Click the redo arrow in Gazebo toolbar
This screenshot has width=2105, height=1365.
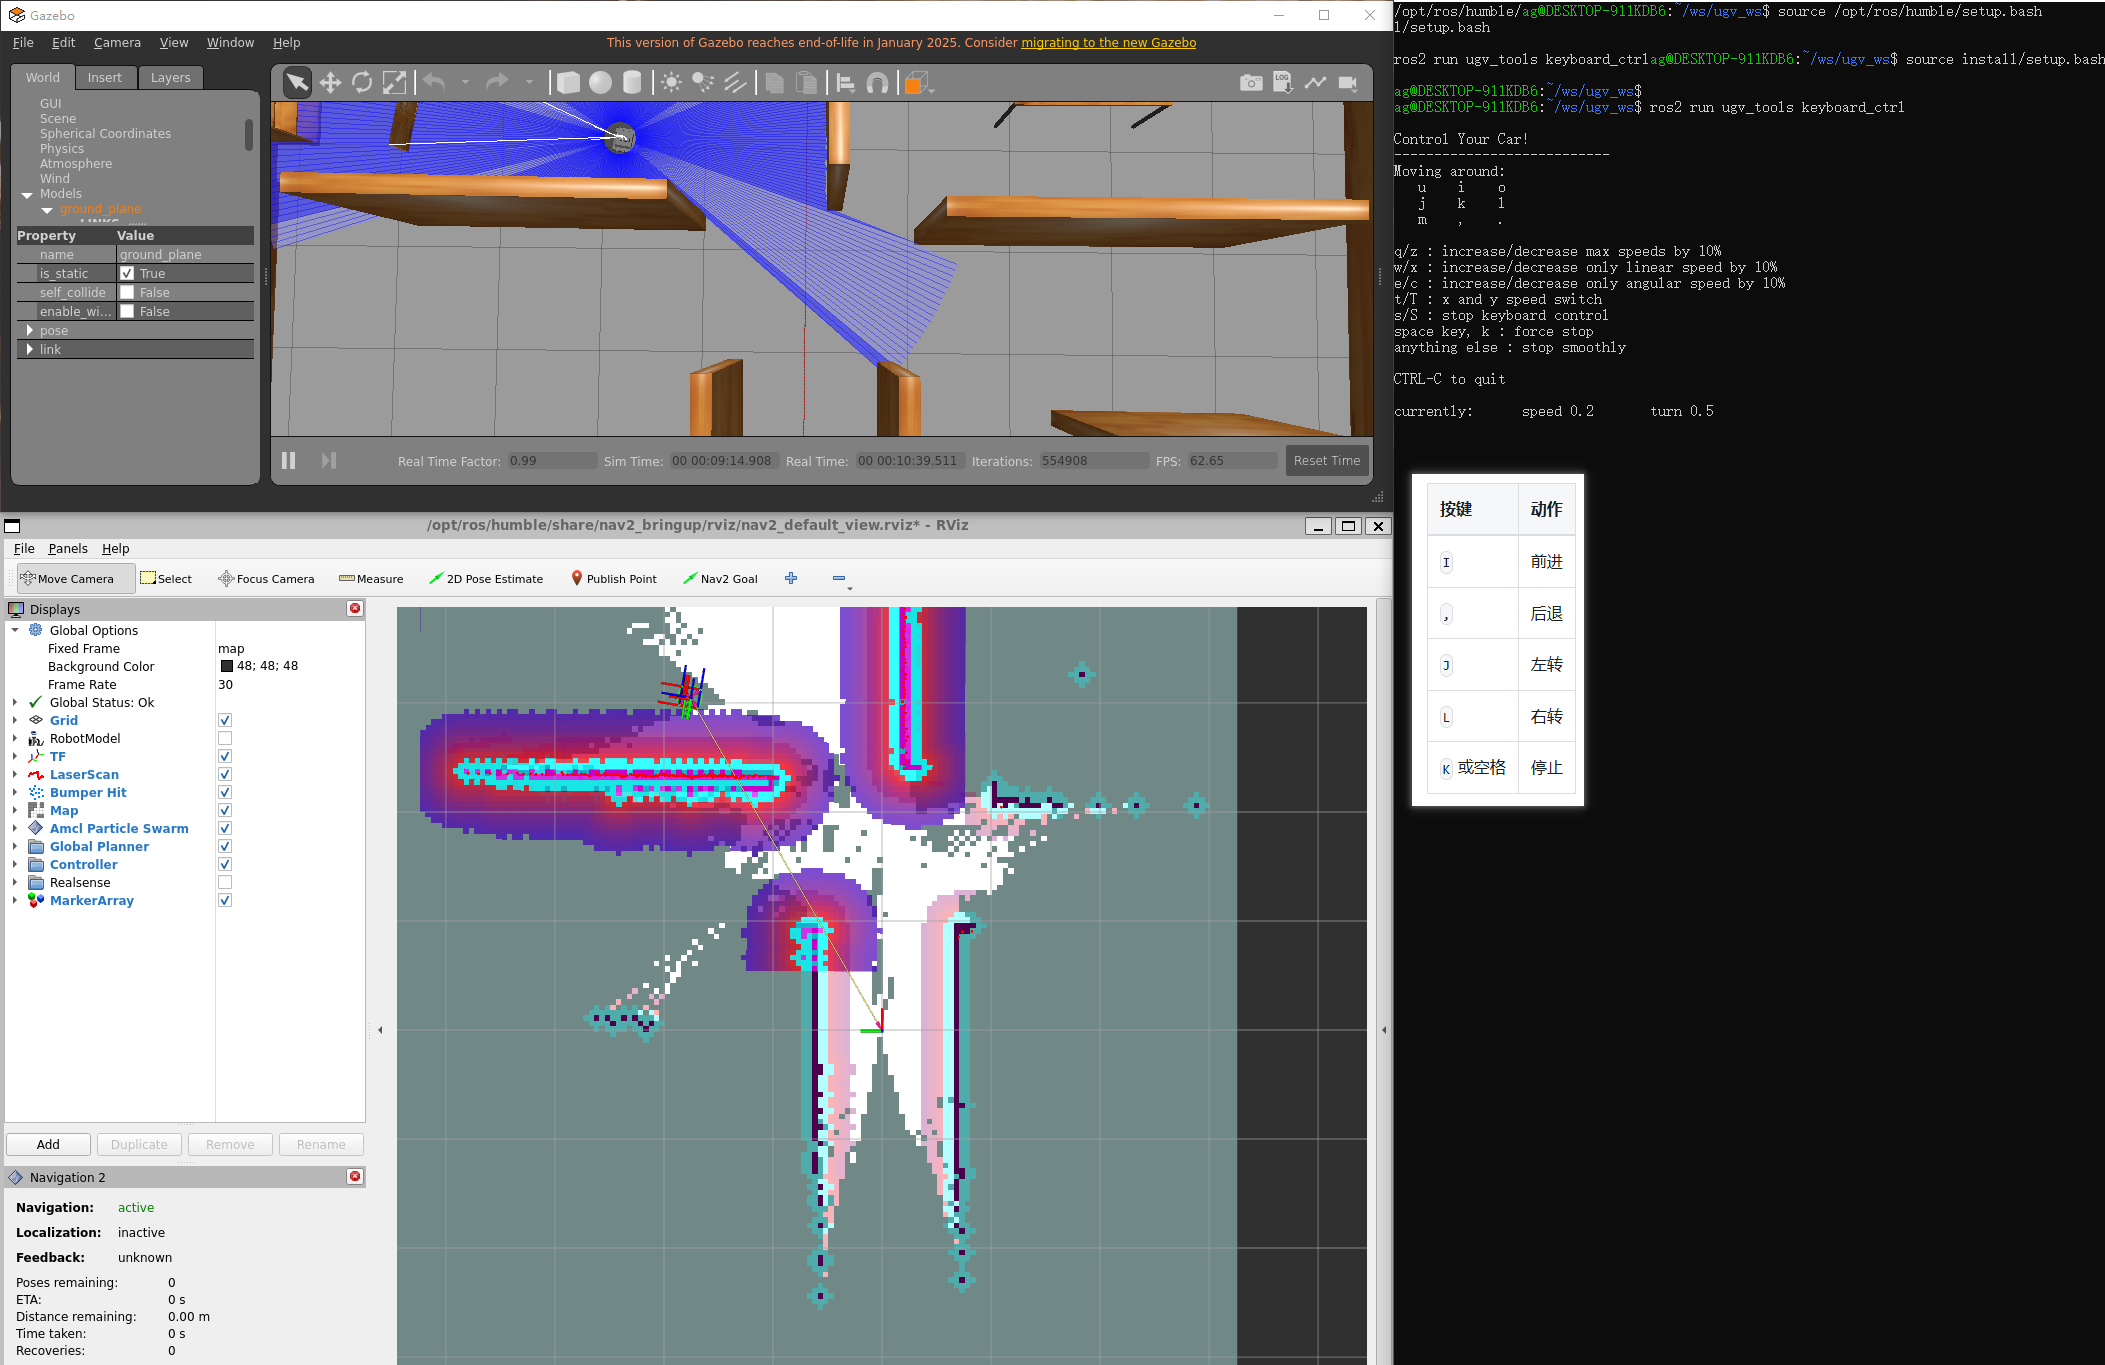tap(497, 83)
